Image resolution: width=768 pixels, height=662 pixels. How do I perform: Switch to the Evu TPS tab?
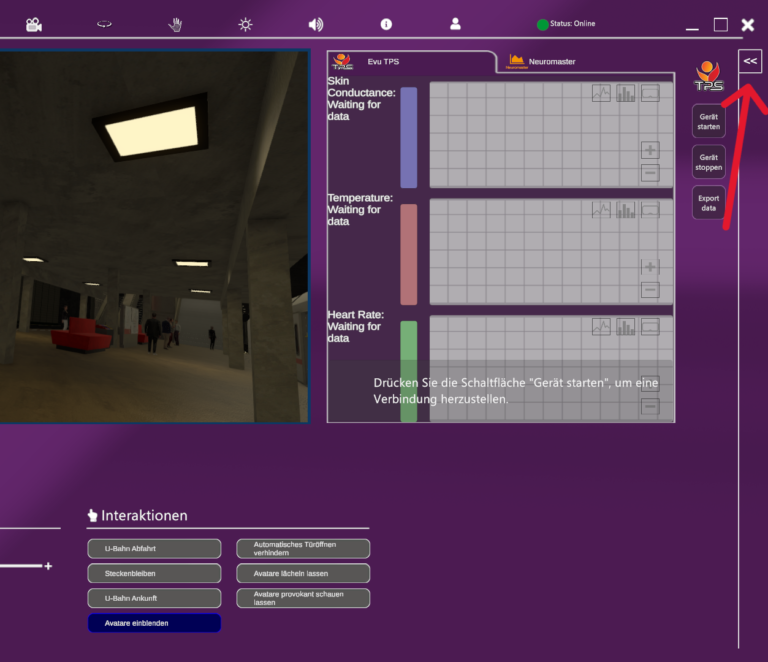pos(411,62)
